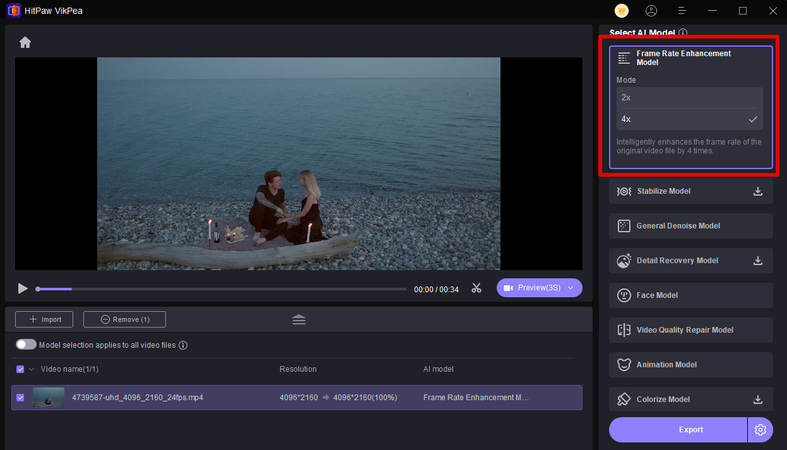Download the Stabilize Model
The height and width of the screenshot is (450, 787).
pos(758,191)
